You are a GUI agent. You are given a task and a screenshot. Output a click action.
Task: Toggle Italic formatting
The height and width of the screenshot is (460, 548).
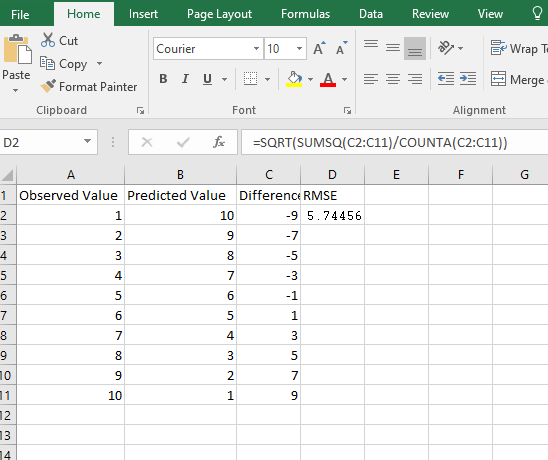point(185,79)
